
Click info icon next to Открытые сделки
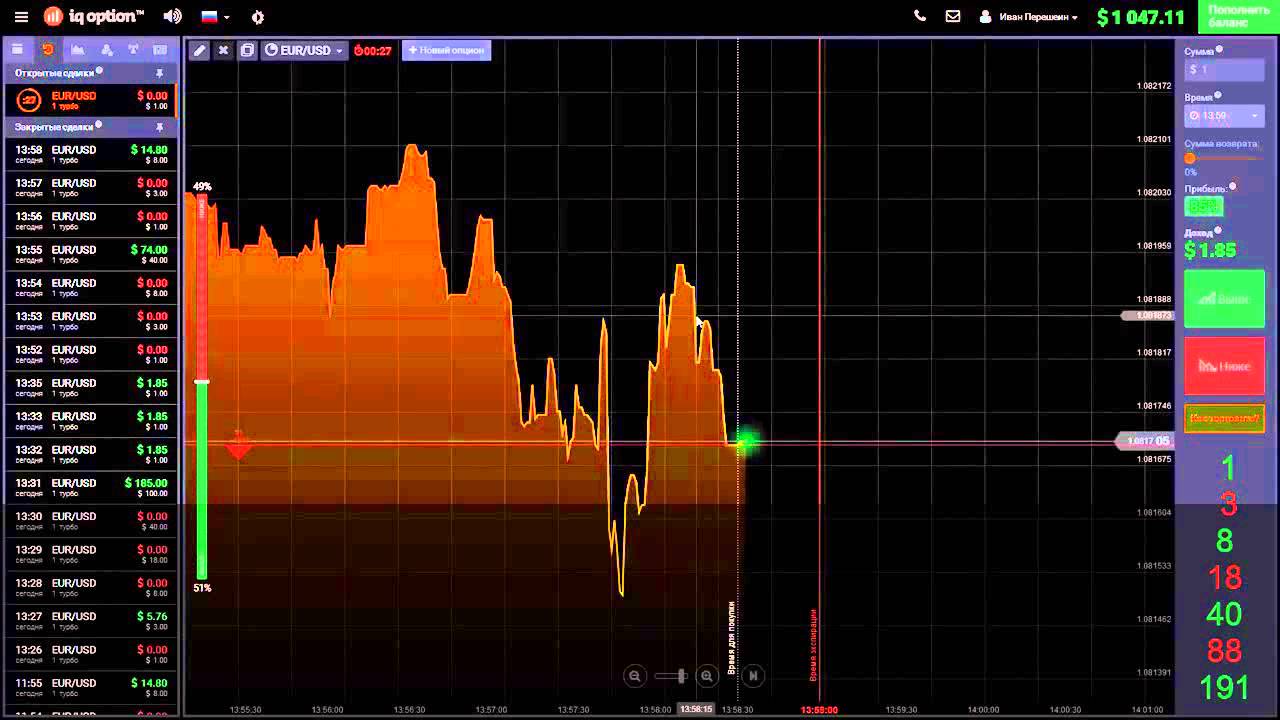point(99,71)
